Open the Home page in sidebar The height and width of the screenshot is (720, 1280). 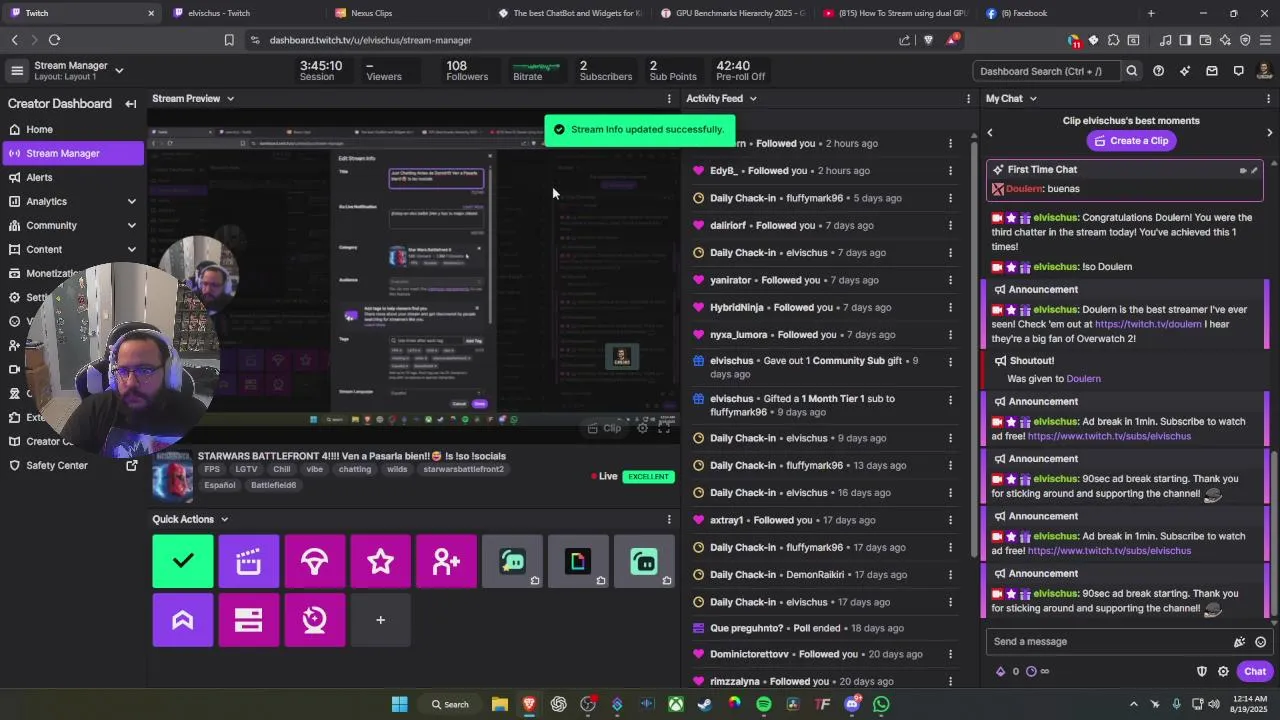coord(39,129)
